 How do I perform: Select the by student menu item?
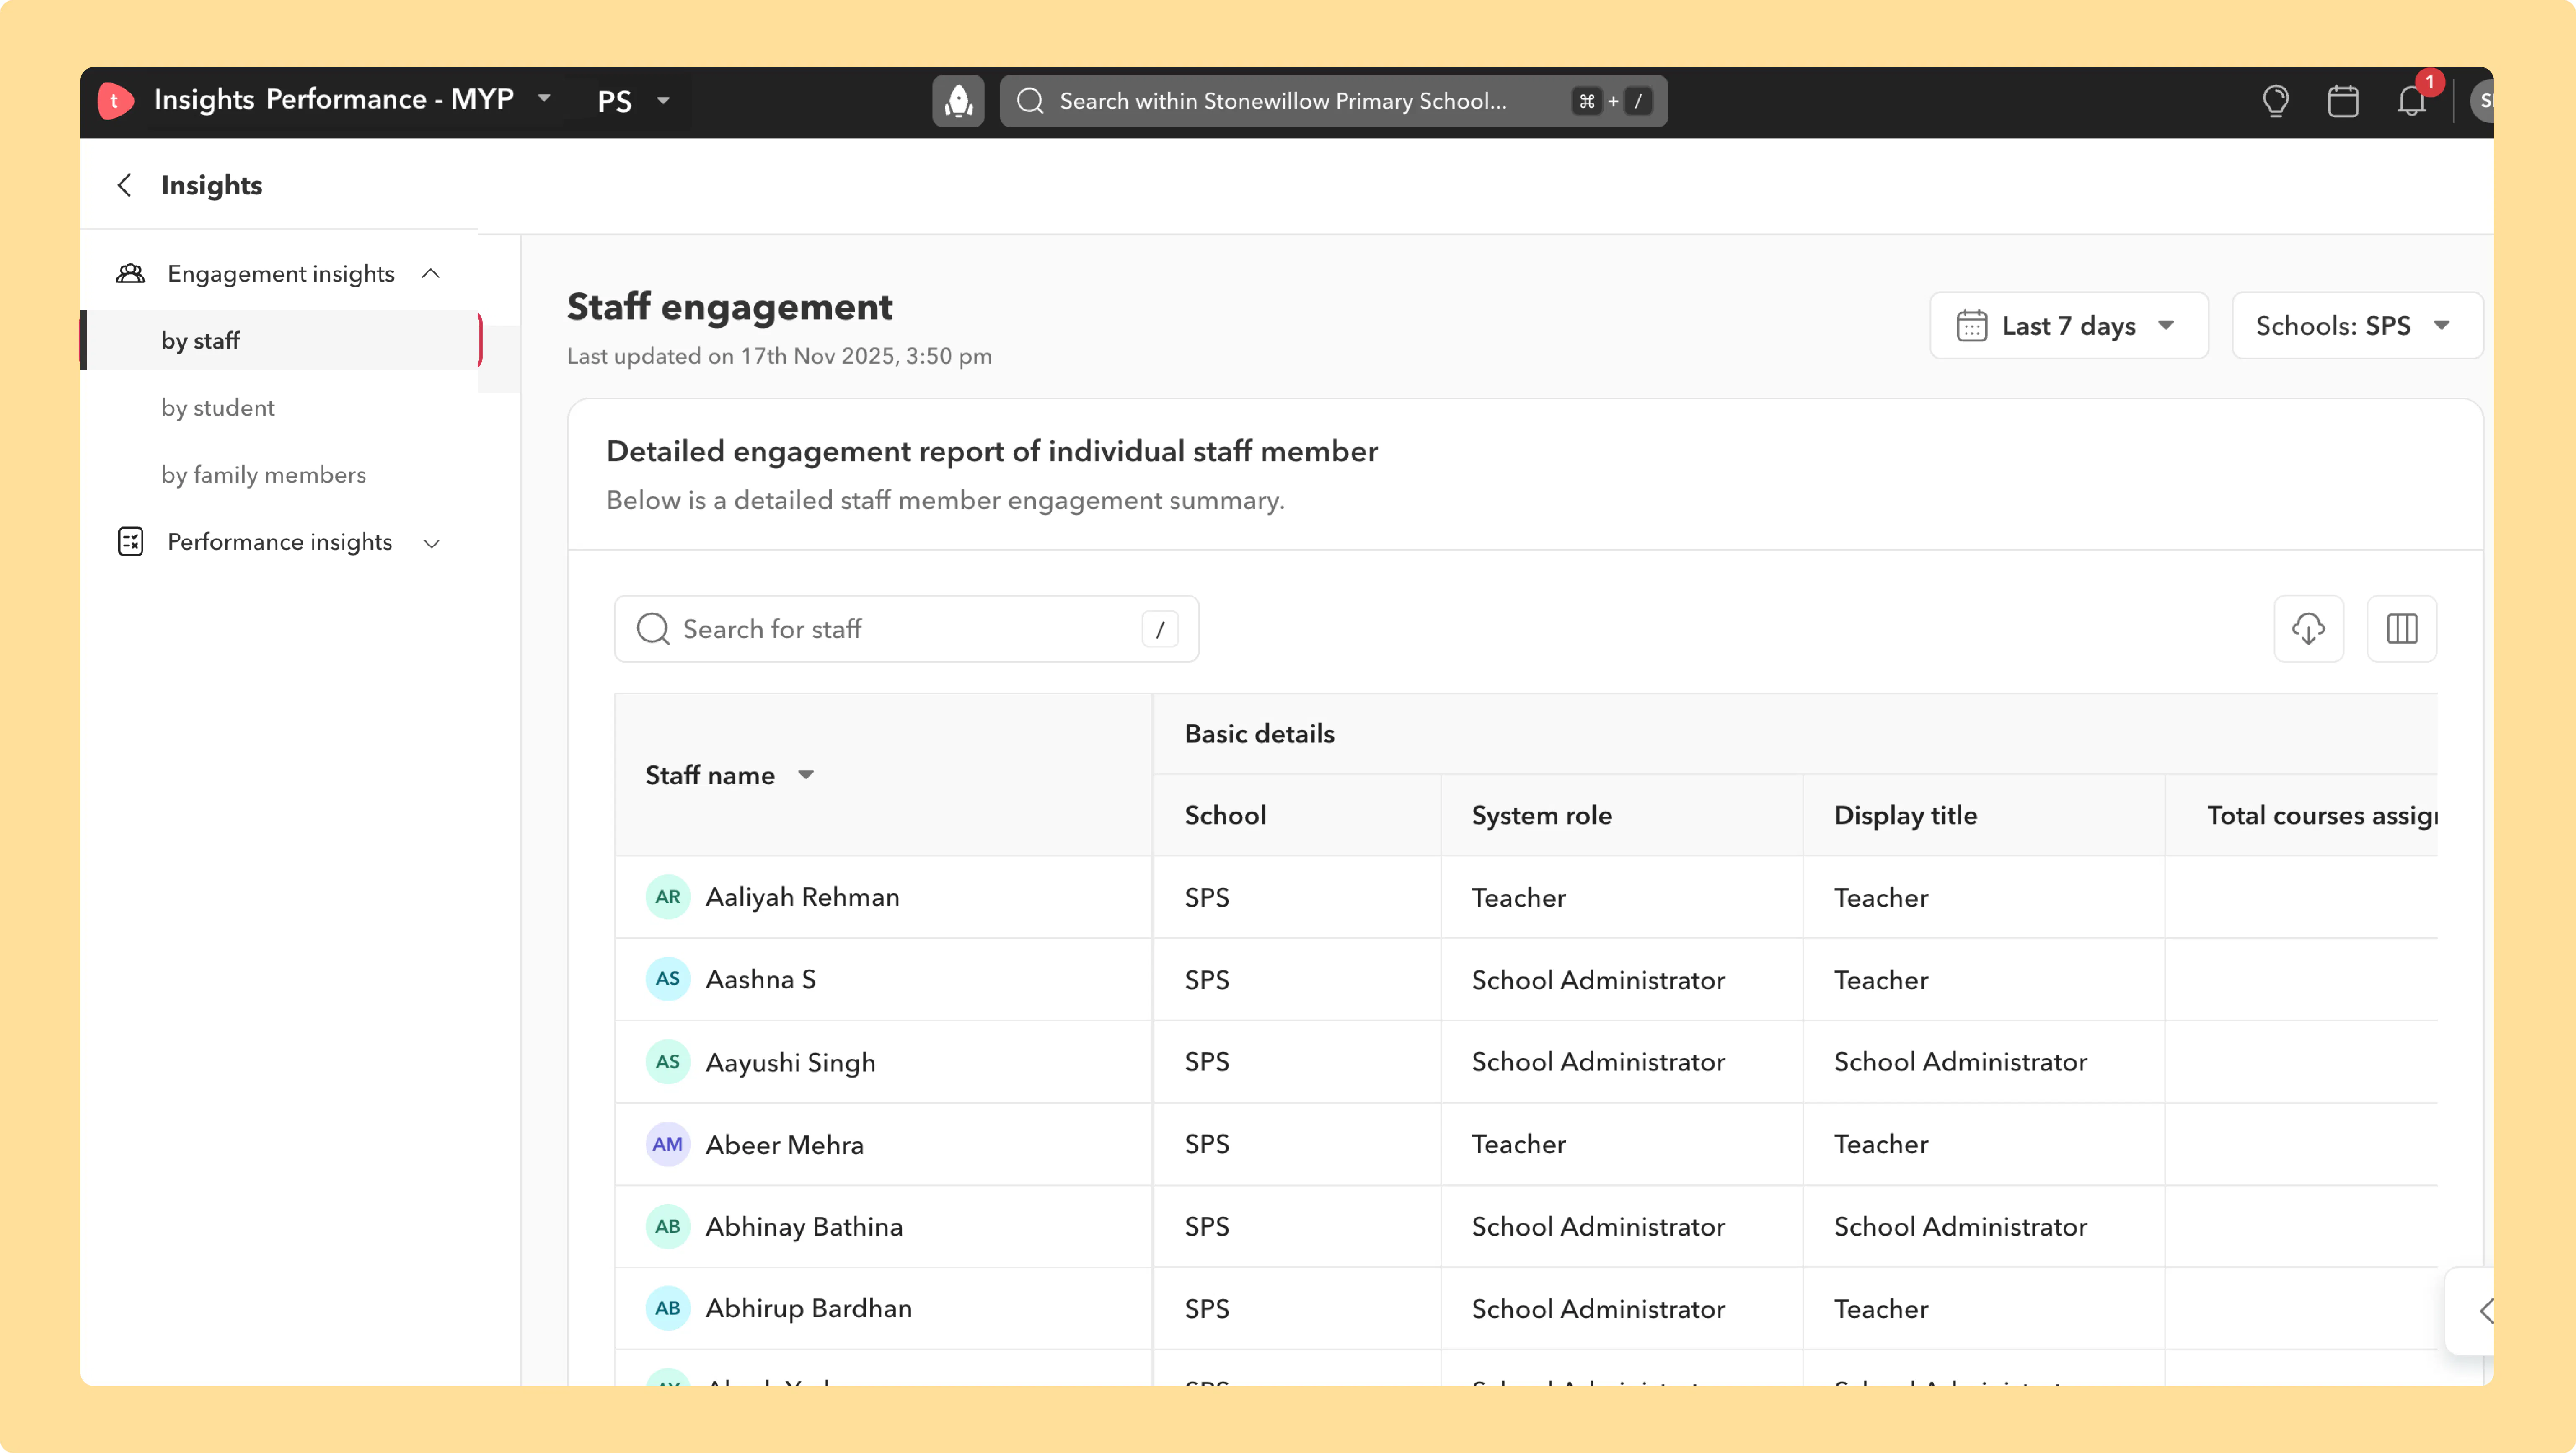217,408
